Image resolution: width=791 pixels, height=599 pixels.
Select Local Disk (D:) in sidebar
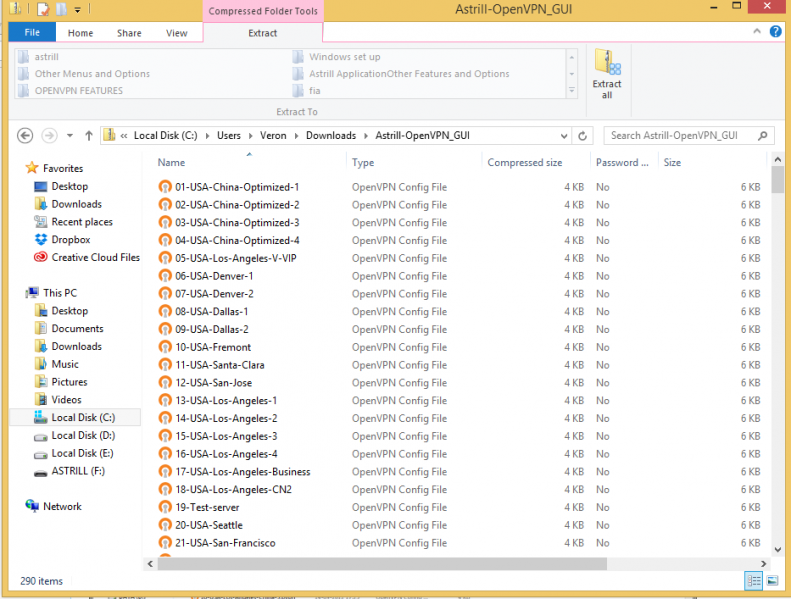pyautogui.click(x=75, y=435)
